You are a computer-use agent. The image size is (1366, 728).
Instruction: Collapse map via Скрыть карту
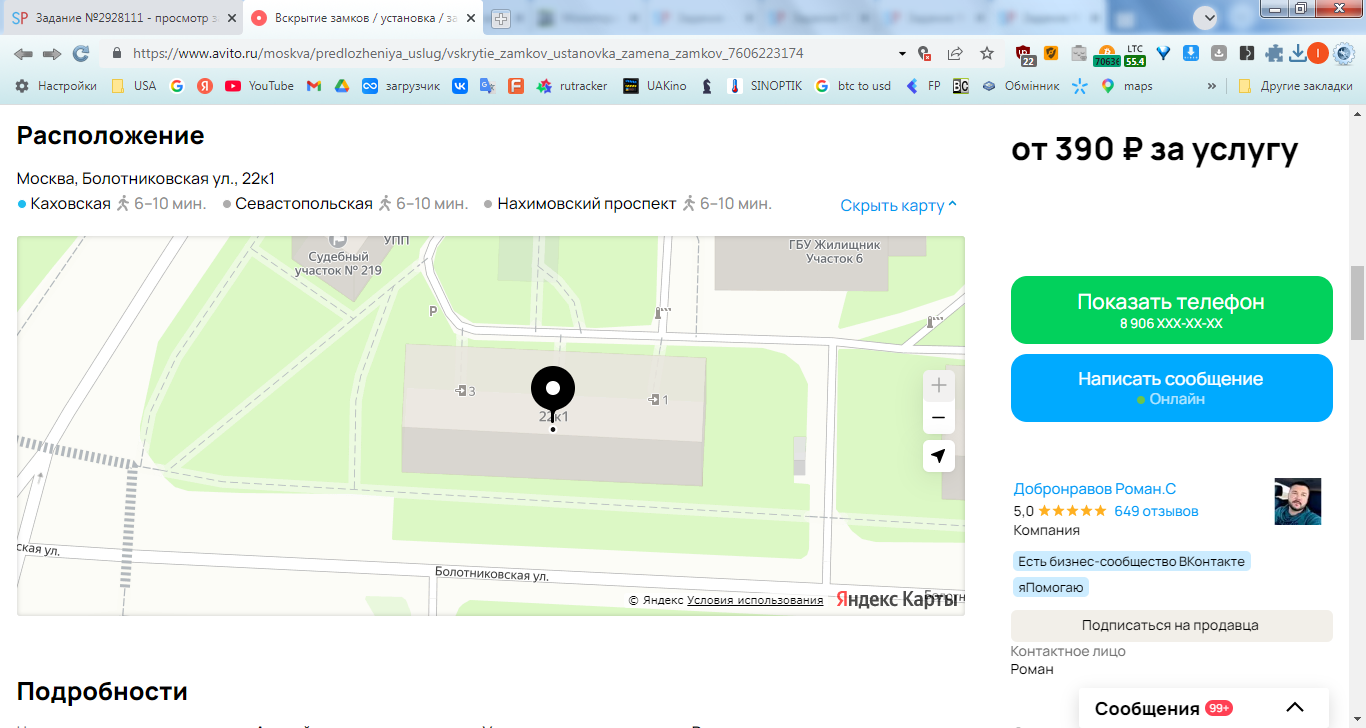(x=899, y=205)
